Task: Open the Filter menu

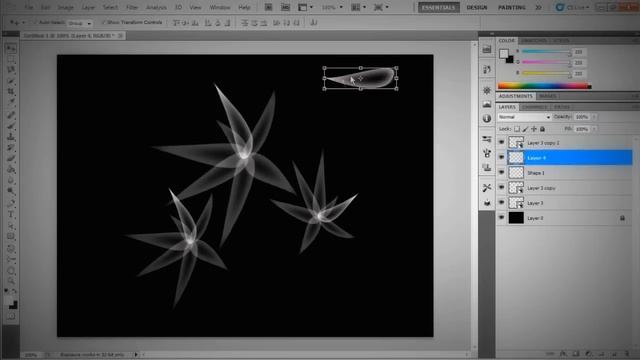Action: tap(131, 7)
